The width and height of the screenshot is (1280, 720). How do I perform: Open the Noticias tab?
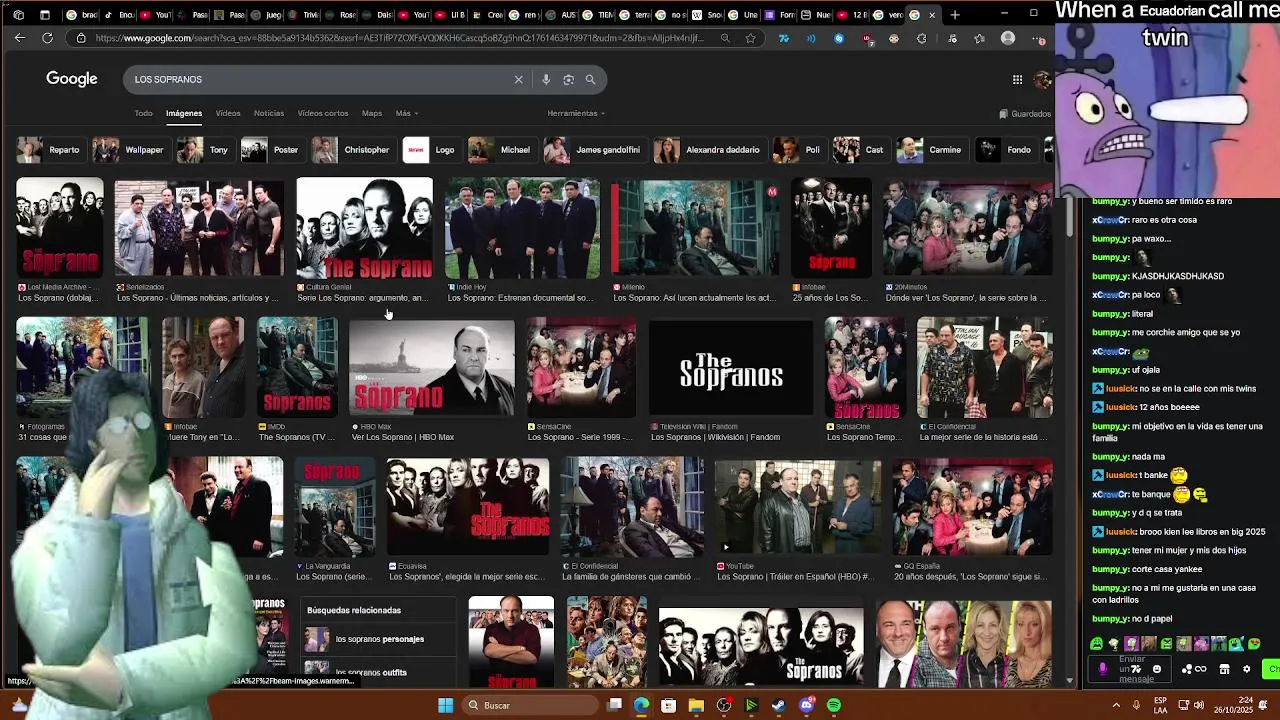coord(269,113)
